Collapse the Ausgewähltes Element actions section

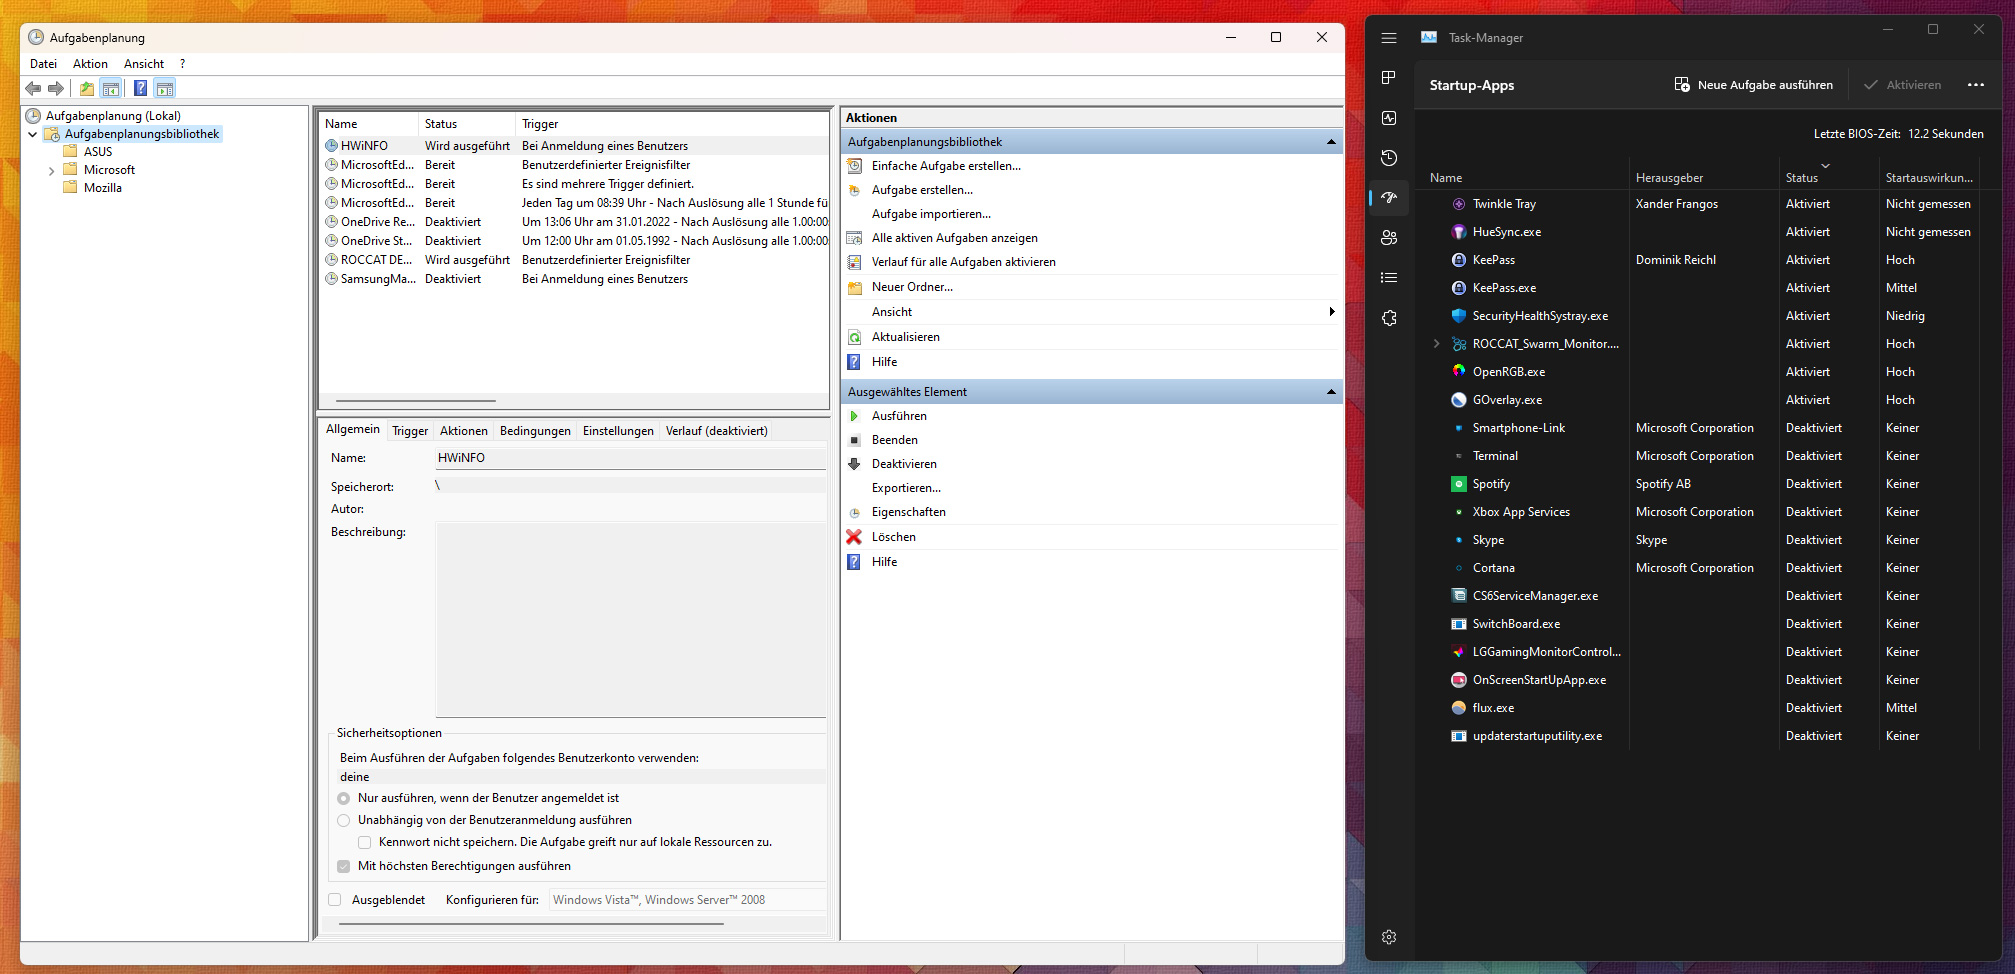point(1331,392)
